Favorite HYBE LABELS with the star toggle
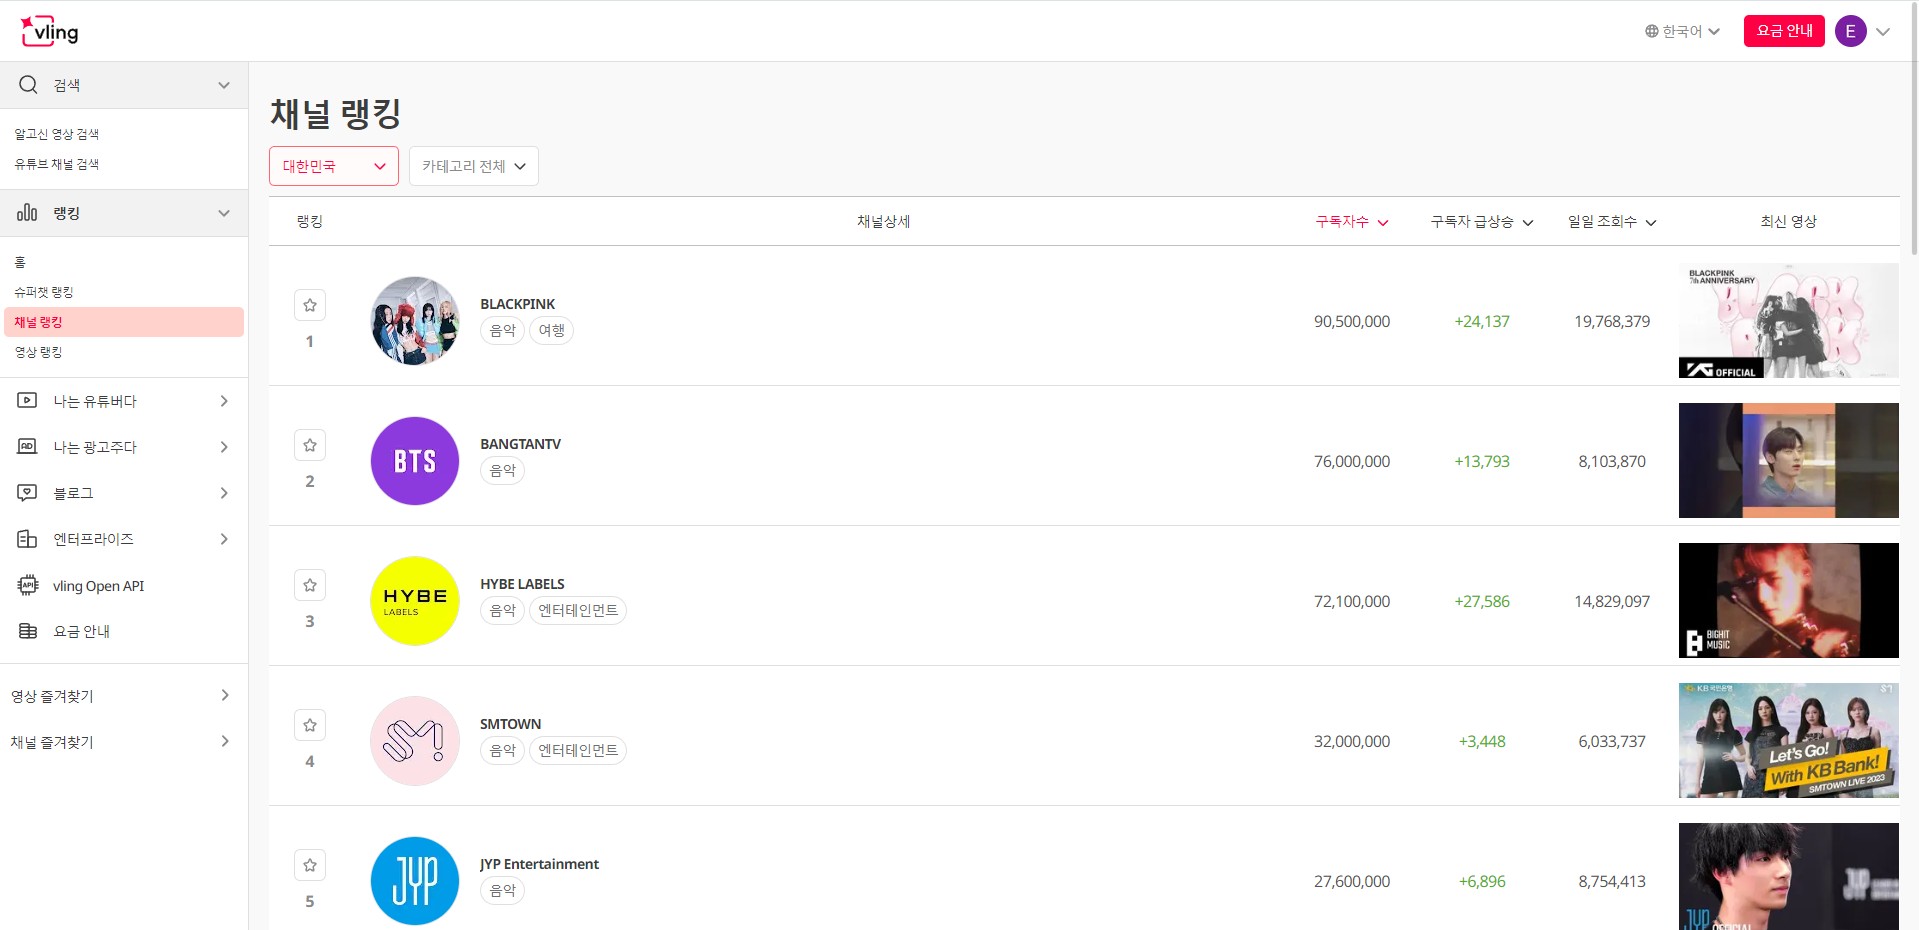The height and width of the screenshot is (930, 1919). click(310, 585)
